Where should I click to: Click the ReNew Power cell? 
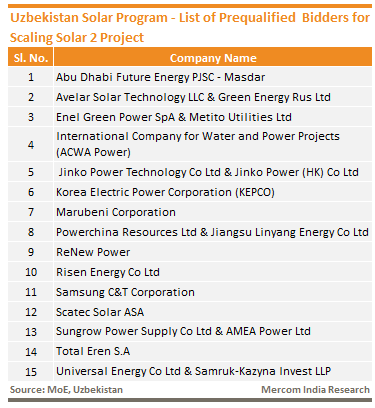[213, 252]
